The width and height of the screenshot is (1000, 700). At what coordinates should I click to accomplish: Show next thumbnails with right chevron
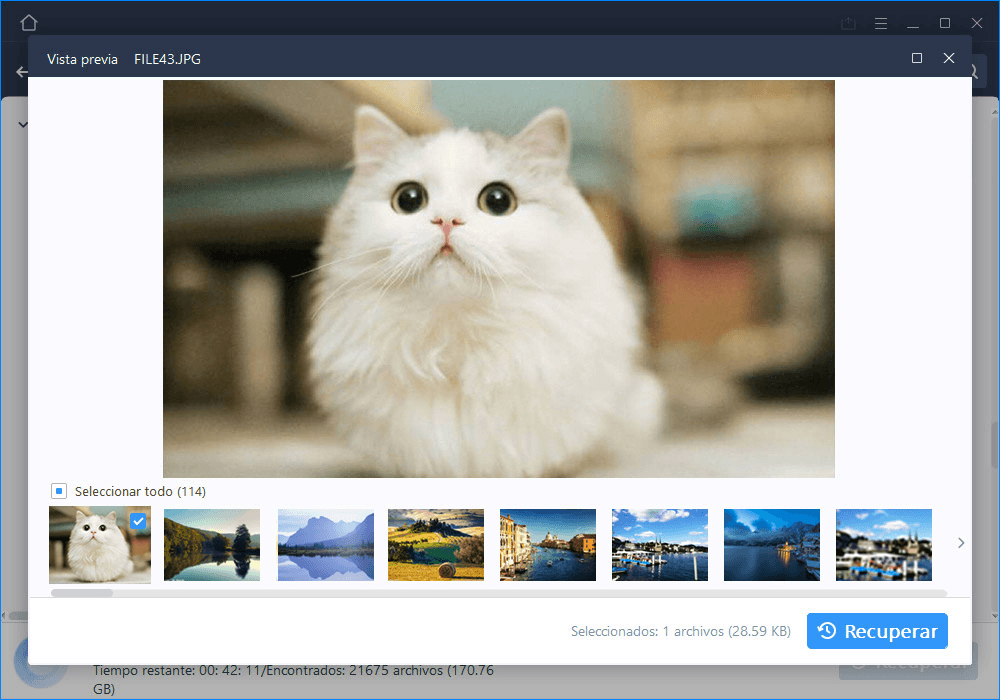pyautogui.click(x=961, y=543)
